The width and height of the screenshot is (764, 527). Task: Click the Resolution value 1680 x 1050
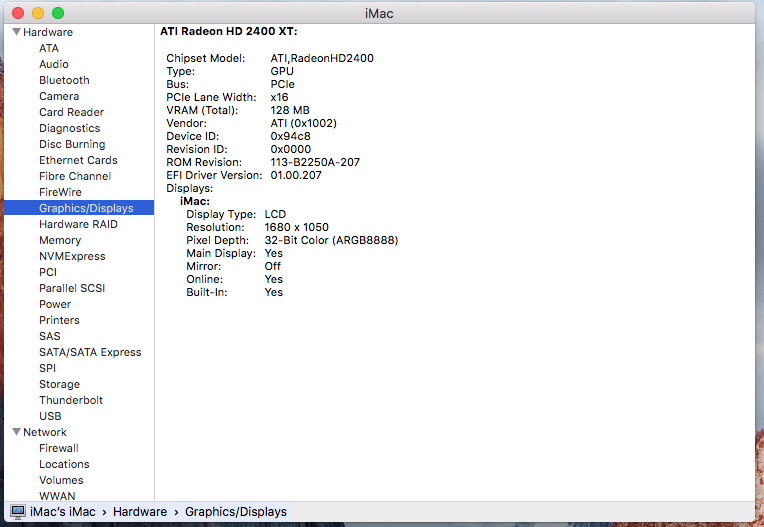click(x=297, y=227)
